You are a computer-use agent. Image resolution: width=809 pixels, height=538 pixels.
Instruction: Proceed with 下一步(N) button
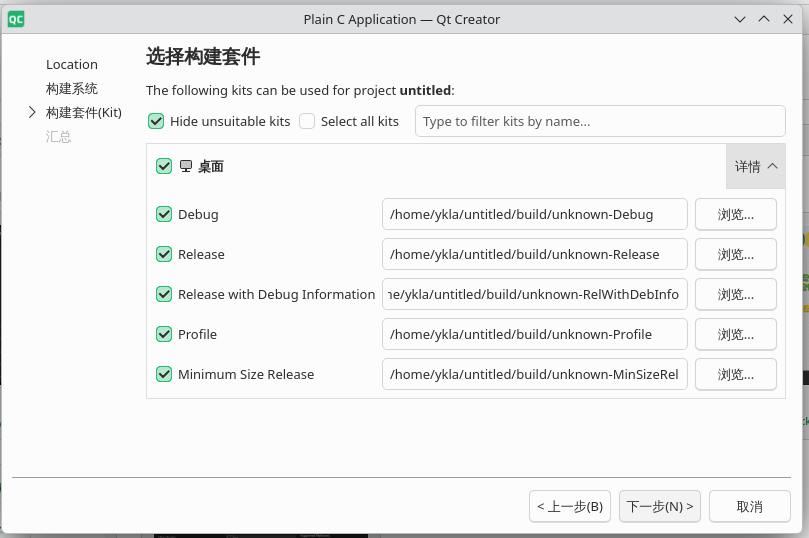660,506
